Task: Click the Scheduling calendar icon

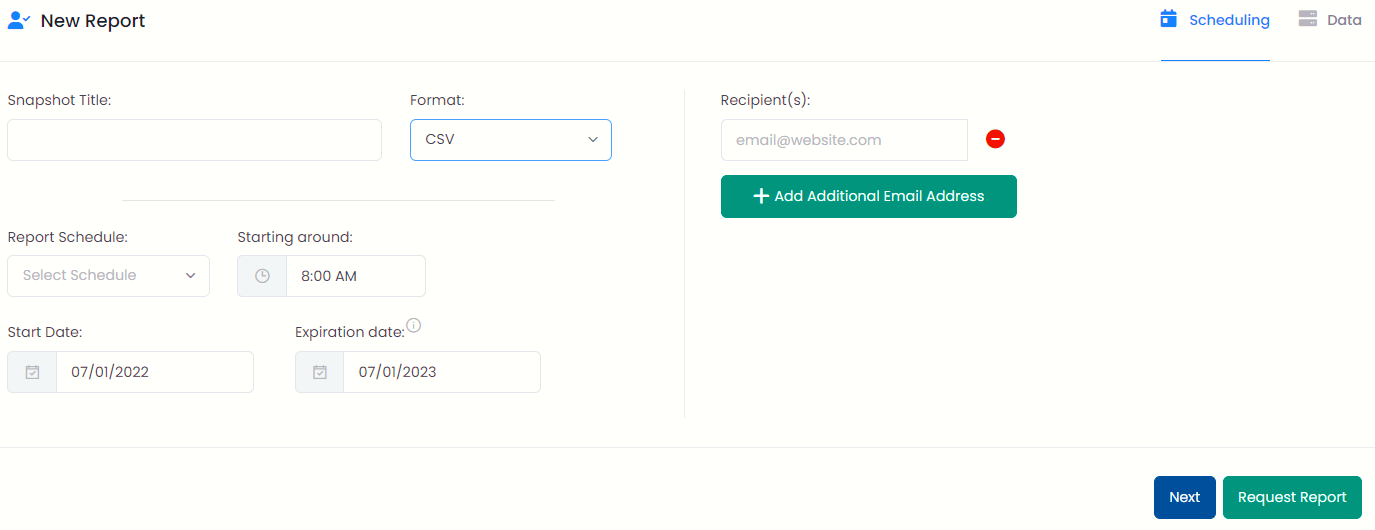Action: click(1168, 19)
